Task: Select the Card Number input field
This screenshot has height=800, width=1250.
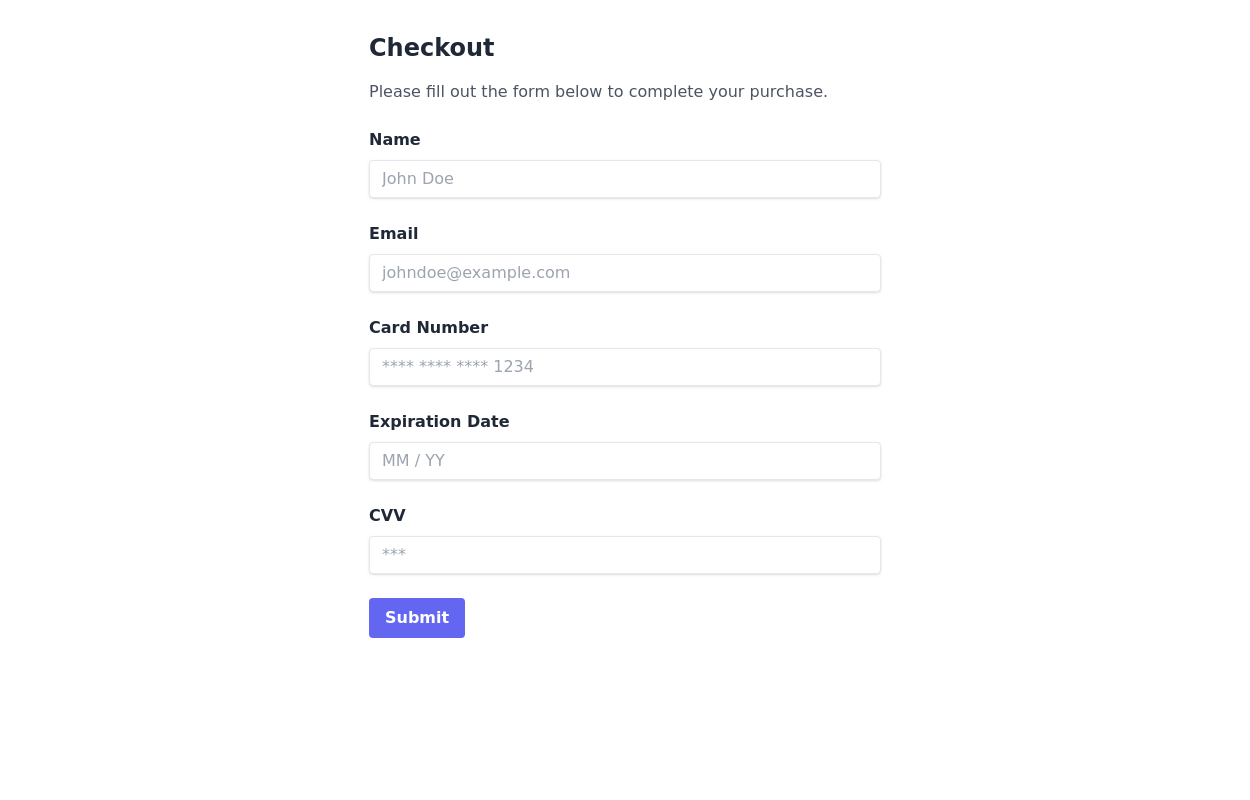Action: click(x=624, y=367)
